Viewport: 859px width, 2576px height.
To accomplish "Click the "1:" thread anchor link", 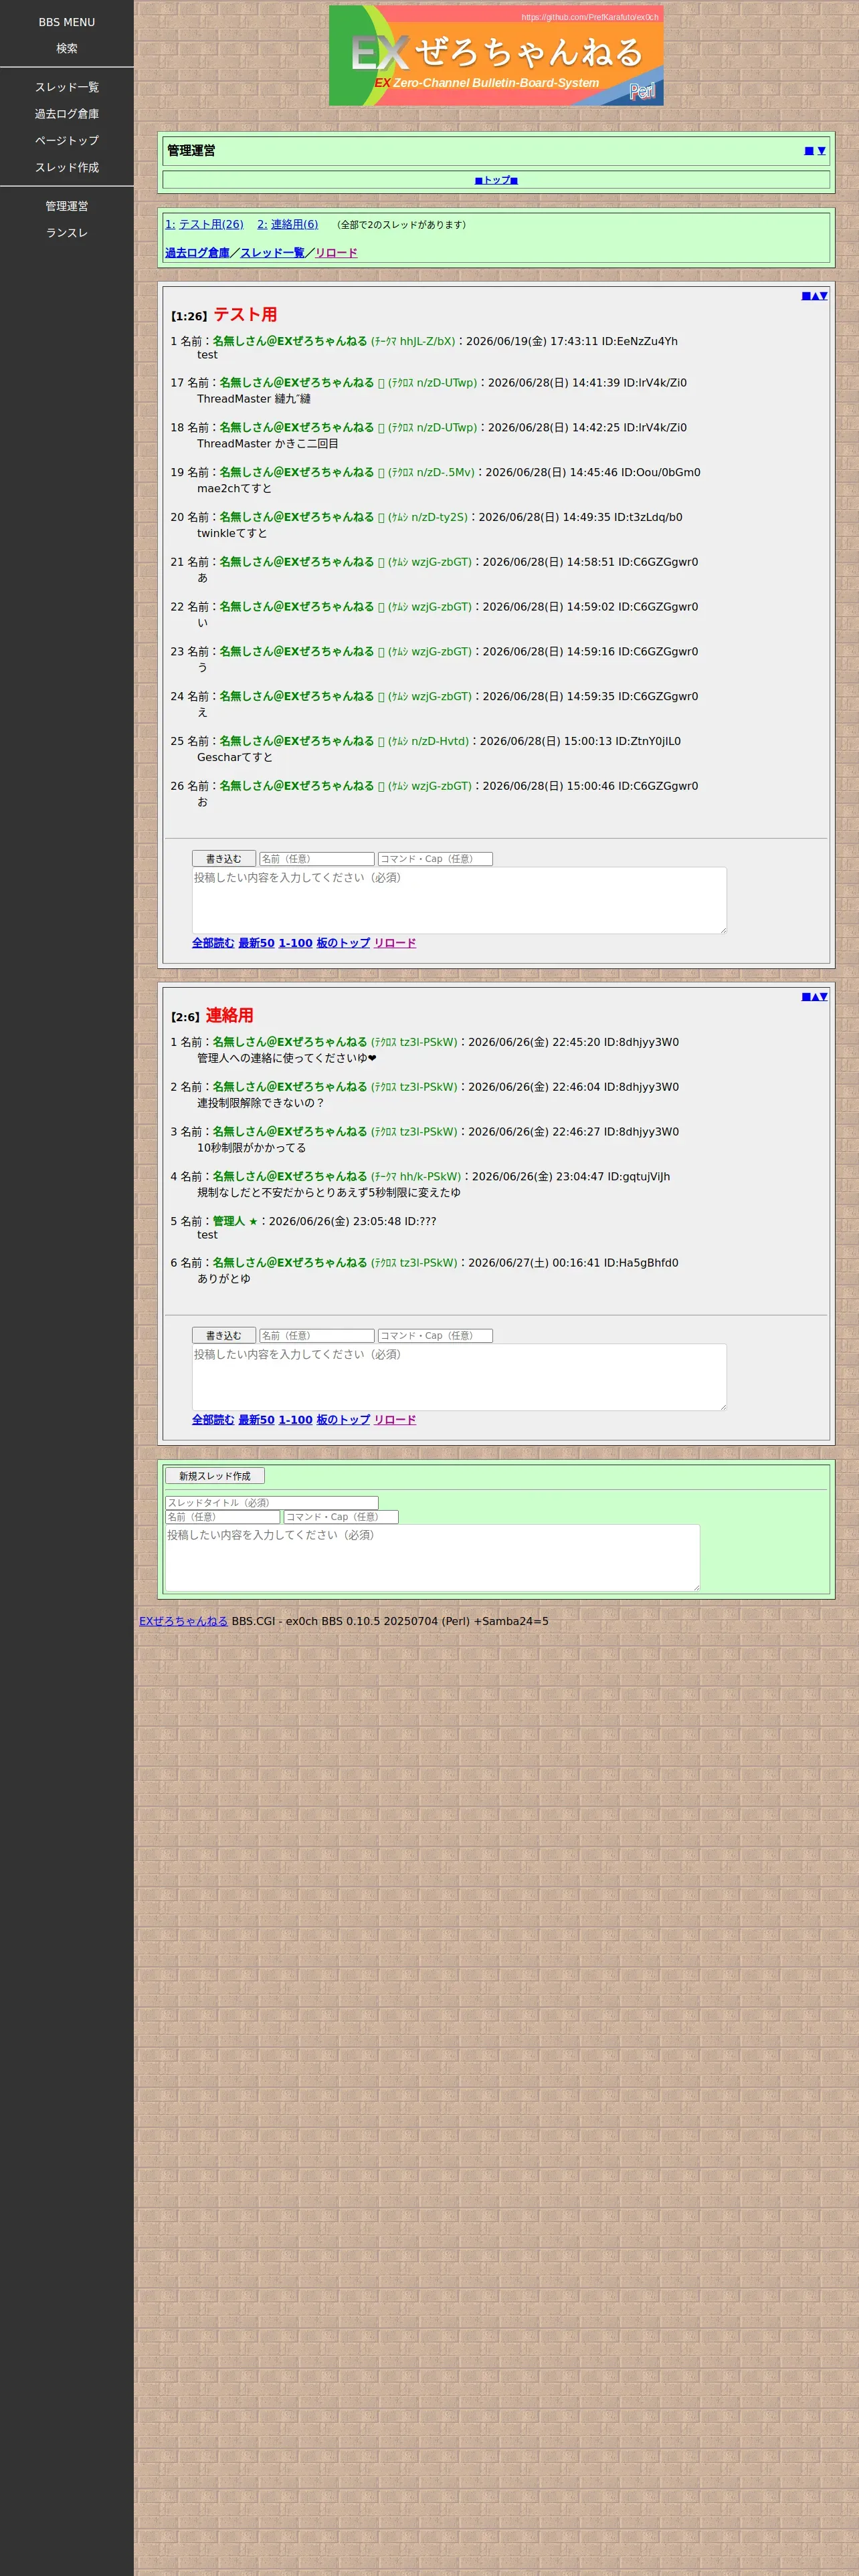I will coord(170,224).
